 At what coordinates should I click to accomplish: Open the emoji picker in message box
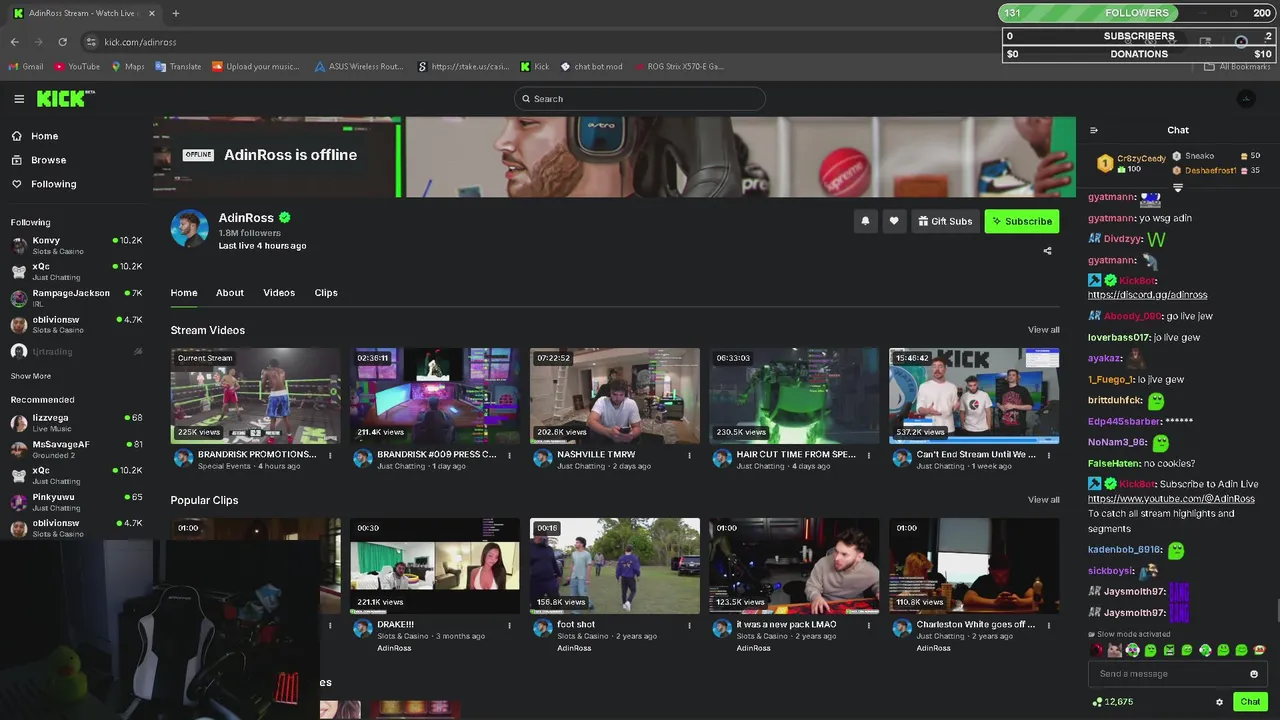[1254, 674]
